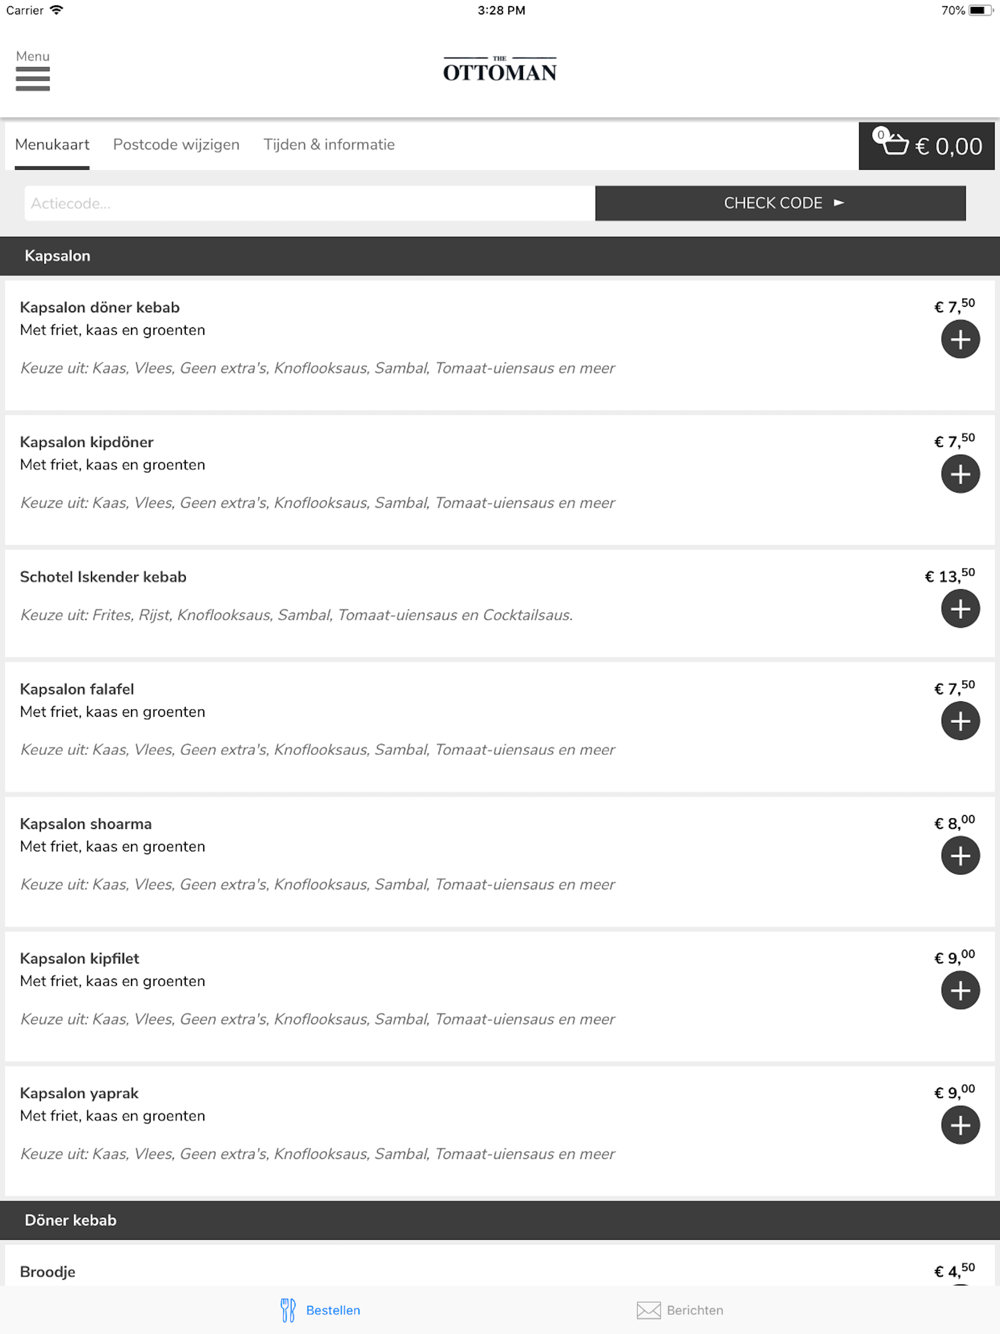The image size is (1000, 1334).
Task: Select the Menukaart tab
Action: click(52, 145)
